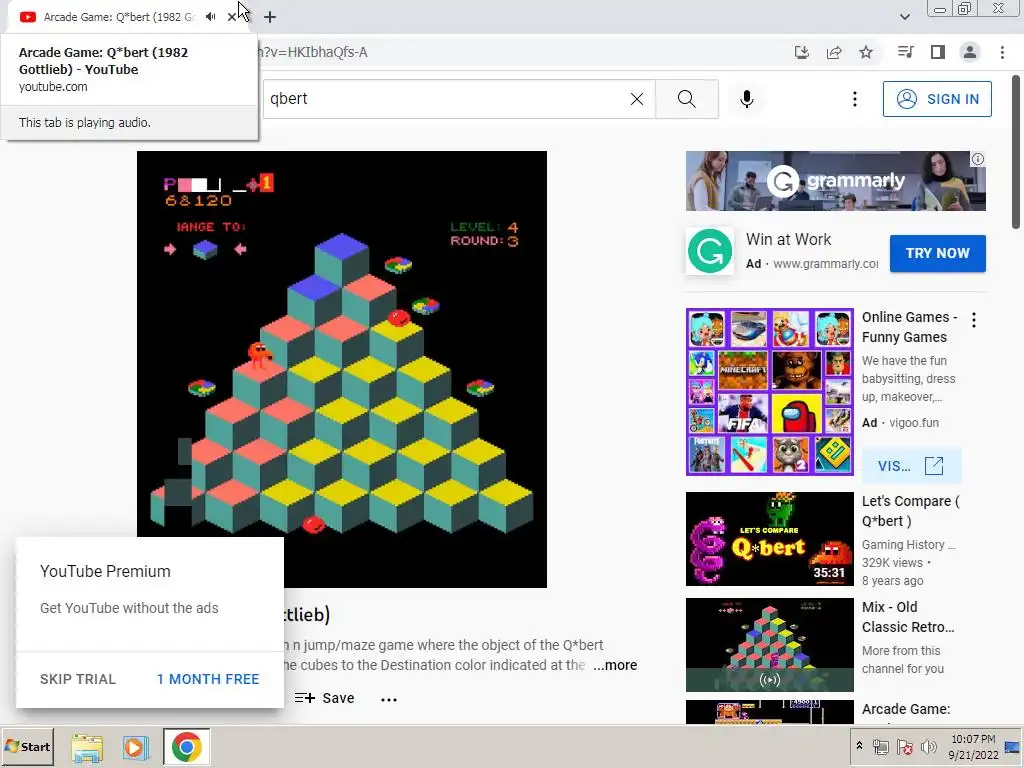Viewport: 1024px width, 768px height.
Task: Close the Arcade Game Q*bert tab
Action: [232, 17]
